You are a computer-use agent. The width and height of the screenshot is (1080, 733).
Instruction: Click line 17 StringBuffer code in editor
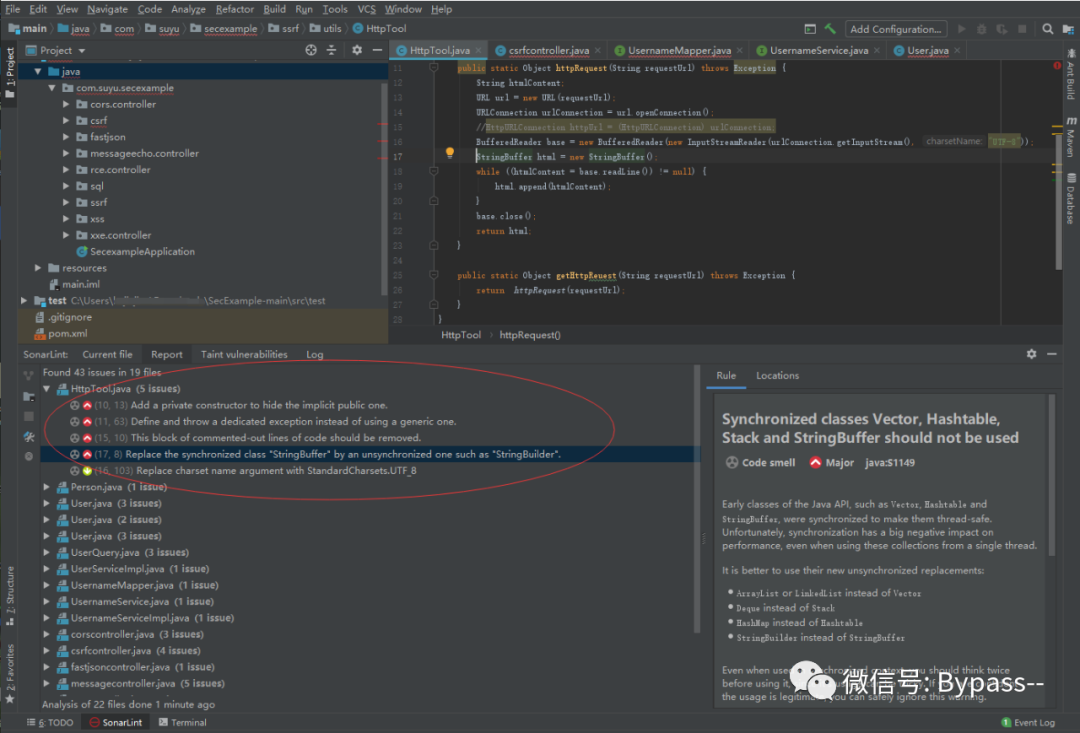click(565, 157)
